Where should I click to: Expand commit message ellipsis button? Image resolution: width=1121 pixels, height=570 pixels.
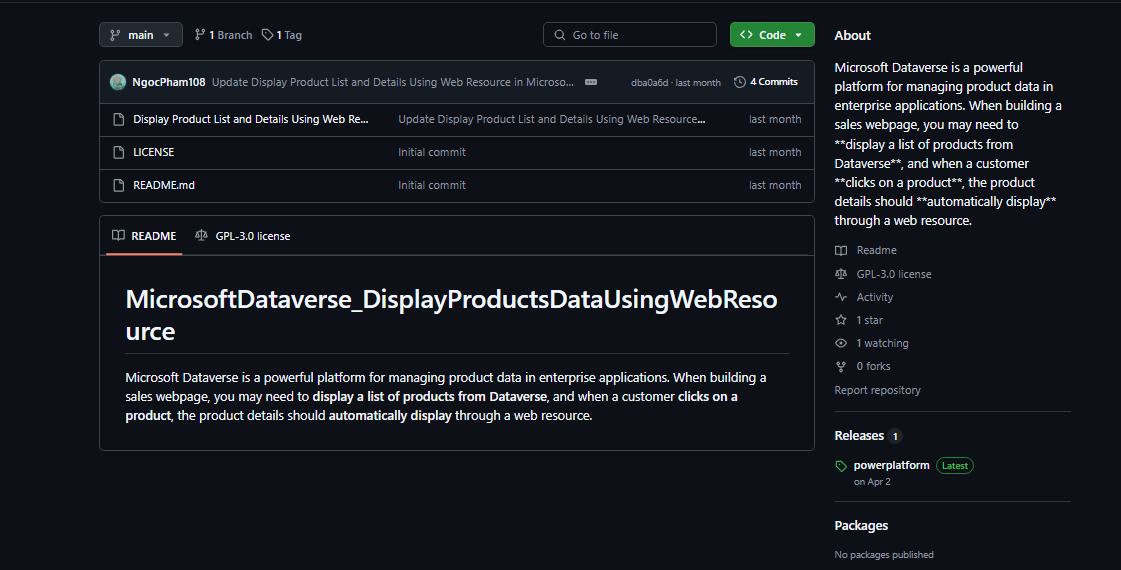[591, 82]
